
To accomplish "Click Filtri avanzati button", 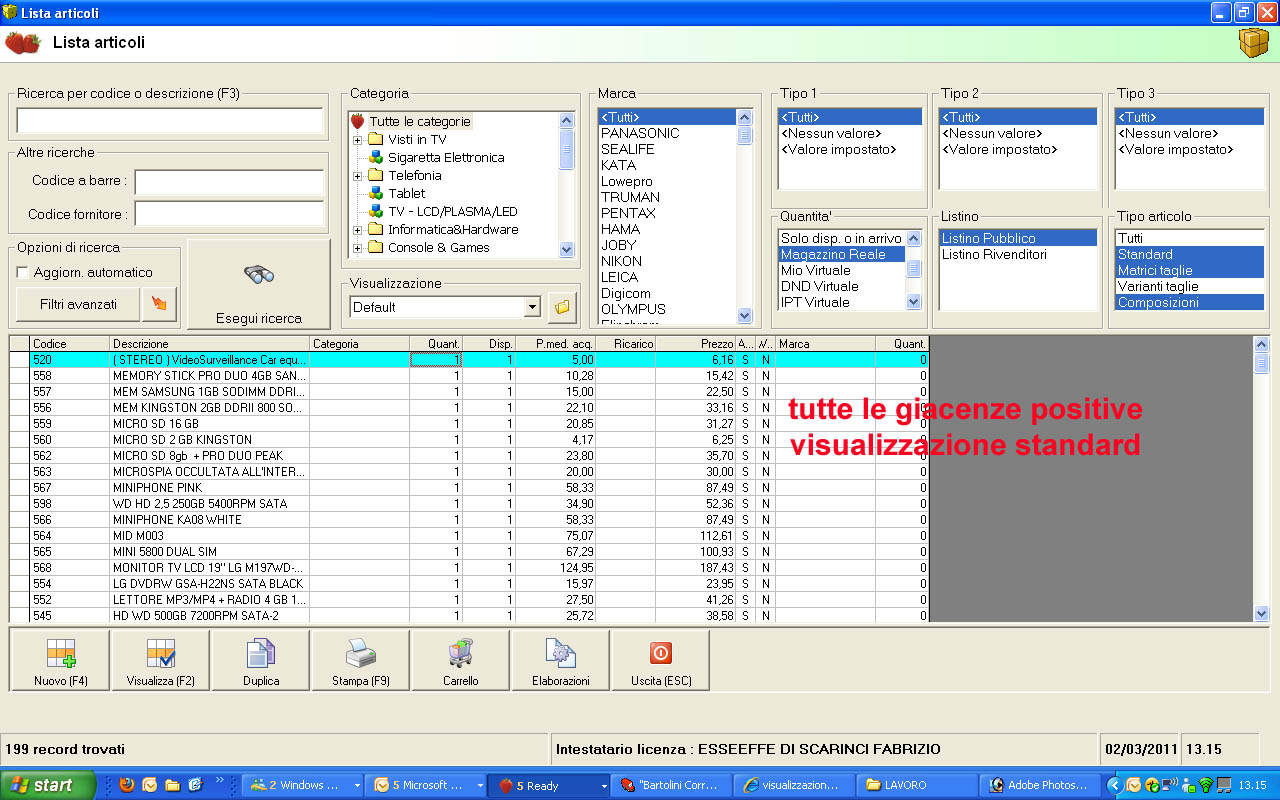I will pos(78,304).
